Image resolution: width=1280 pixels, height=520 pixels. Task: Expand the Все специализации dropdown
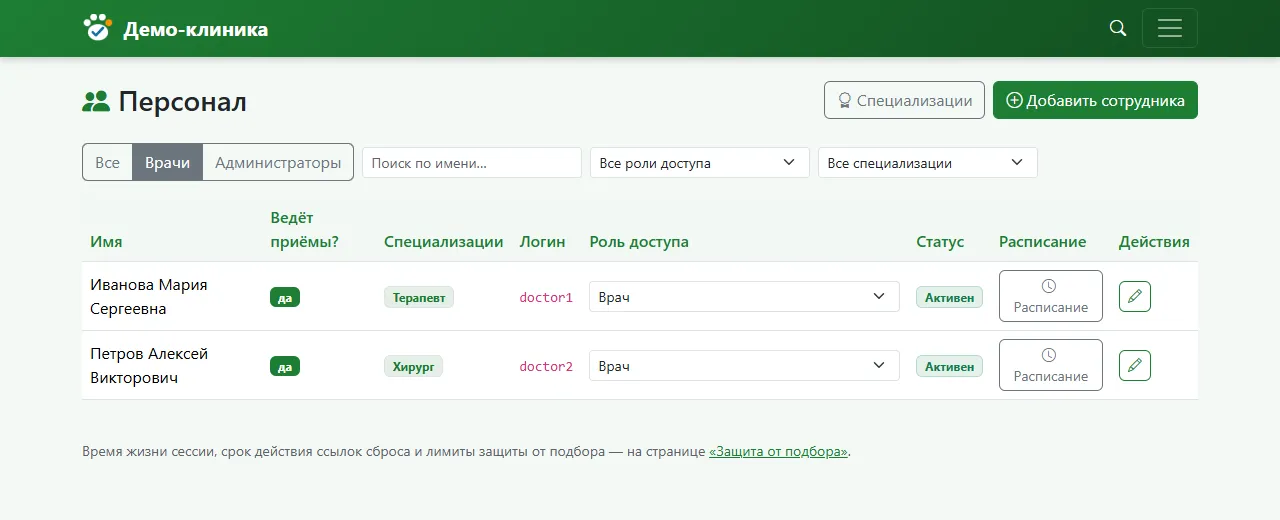928,163
